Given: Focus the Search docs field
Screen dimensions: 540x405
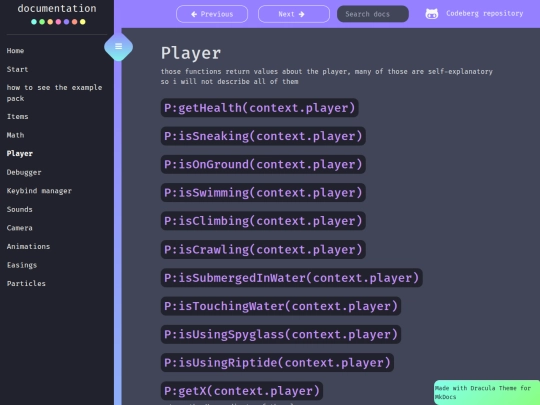Looking at the screenshot, I should click(373, 14).
